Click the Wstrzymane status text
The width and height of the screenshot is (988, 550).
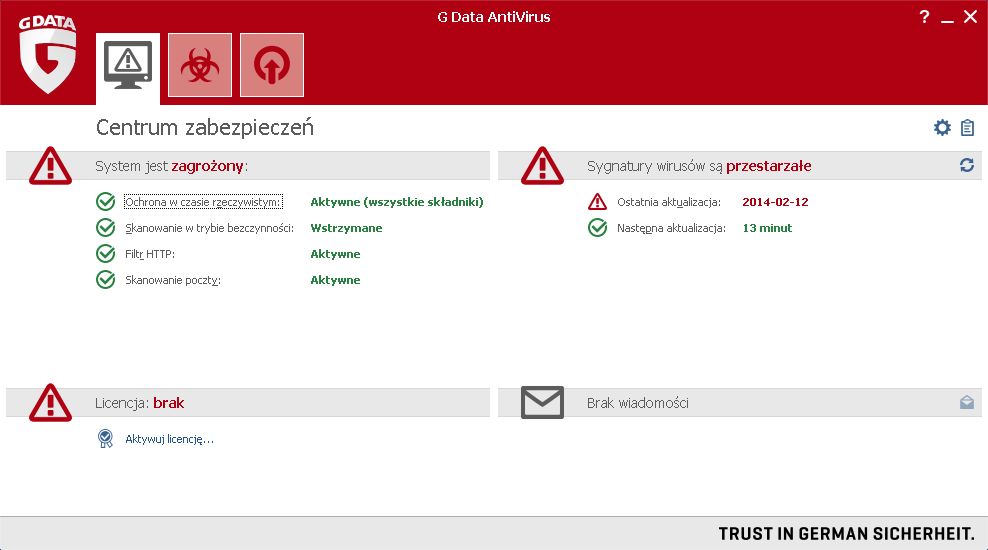coord(346,228)
